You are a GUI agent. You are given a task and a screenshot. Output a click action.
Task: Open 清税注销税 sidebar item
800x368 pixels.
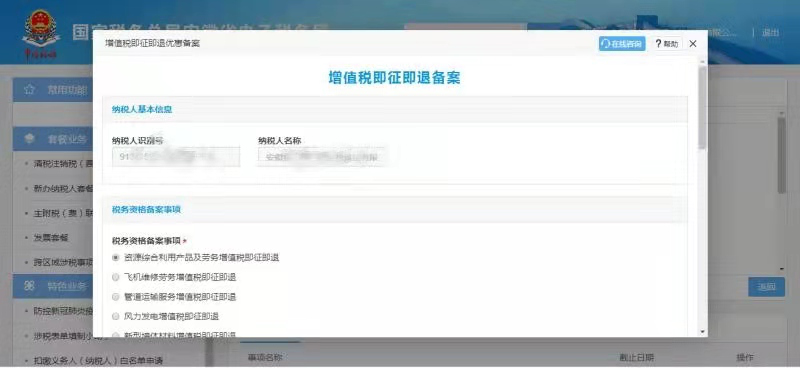[x=63, y=164]
